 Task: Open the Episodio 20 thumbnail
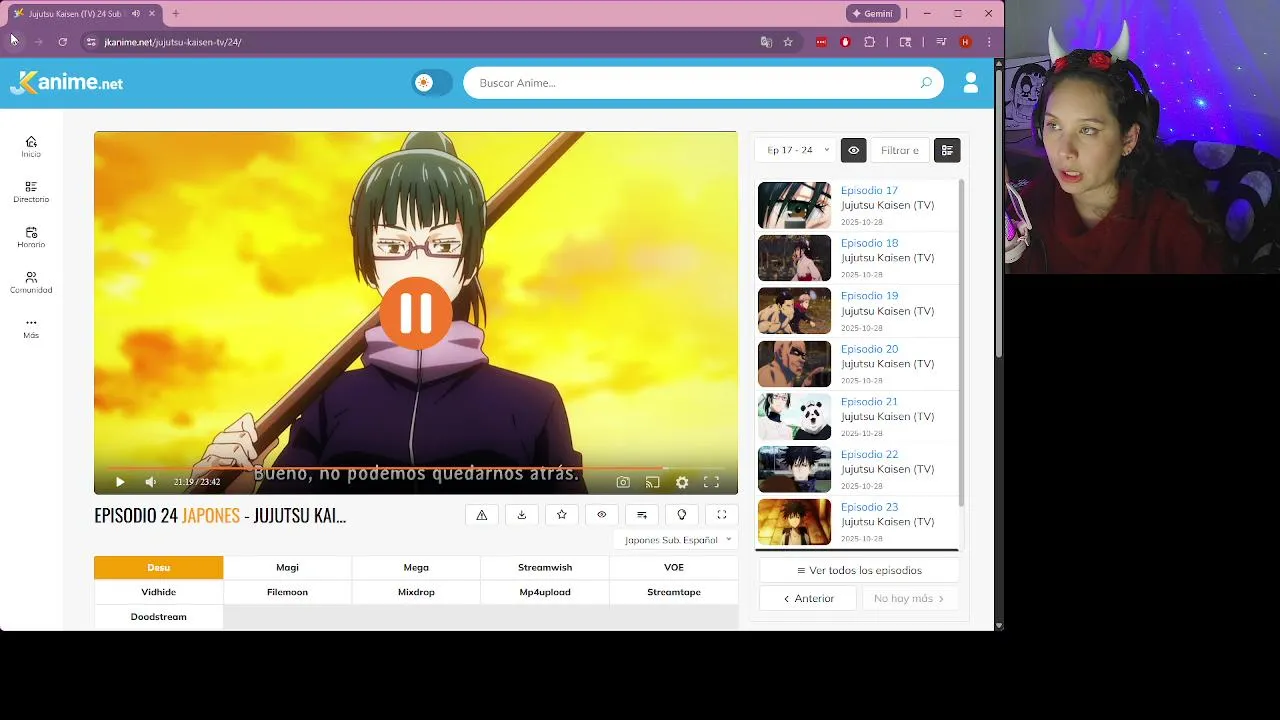click(794, 364)
